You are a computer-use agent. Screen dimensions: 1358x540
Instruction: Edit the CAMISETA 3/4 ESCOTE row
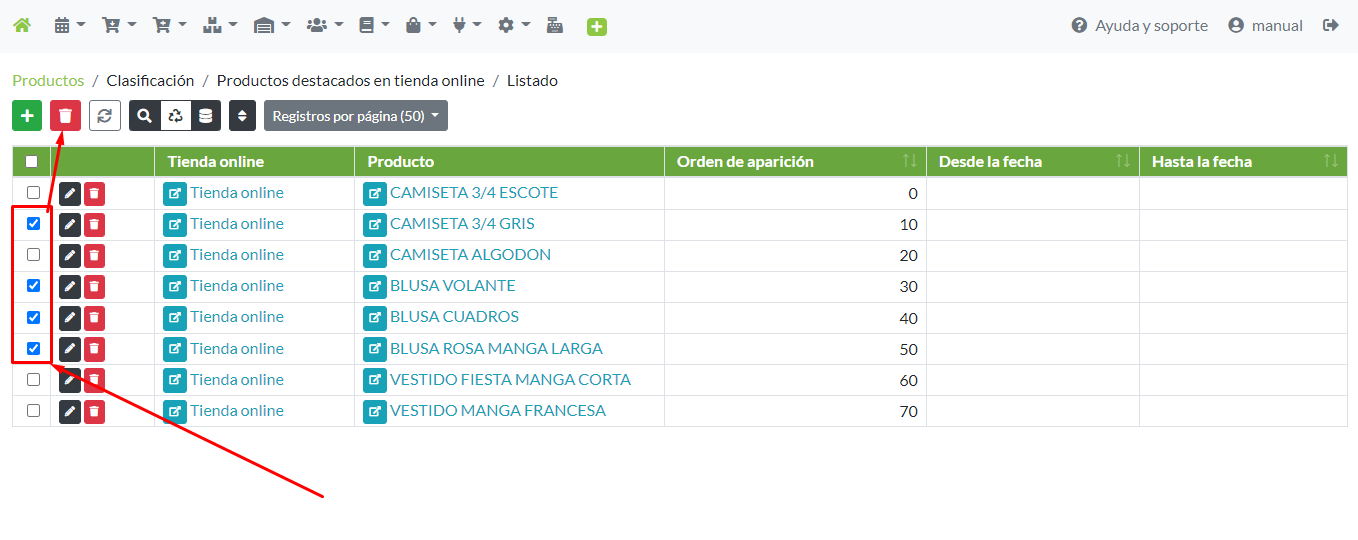pyautogui.click(x=70, y=193)
